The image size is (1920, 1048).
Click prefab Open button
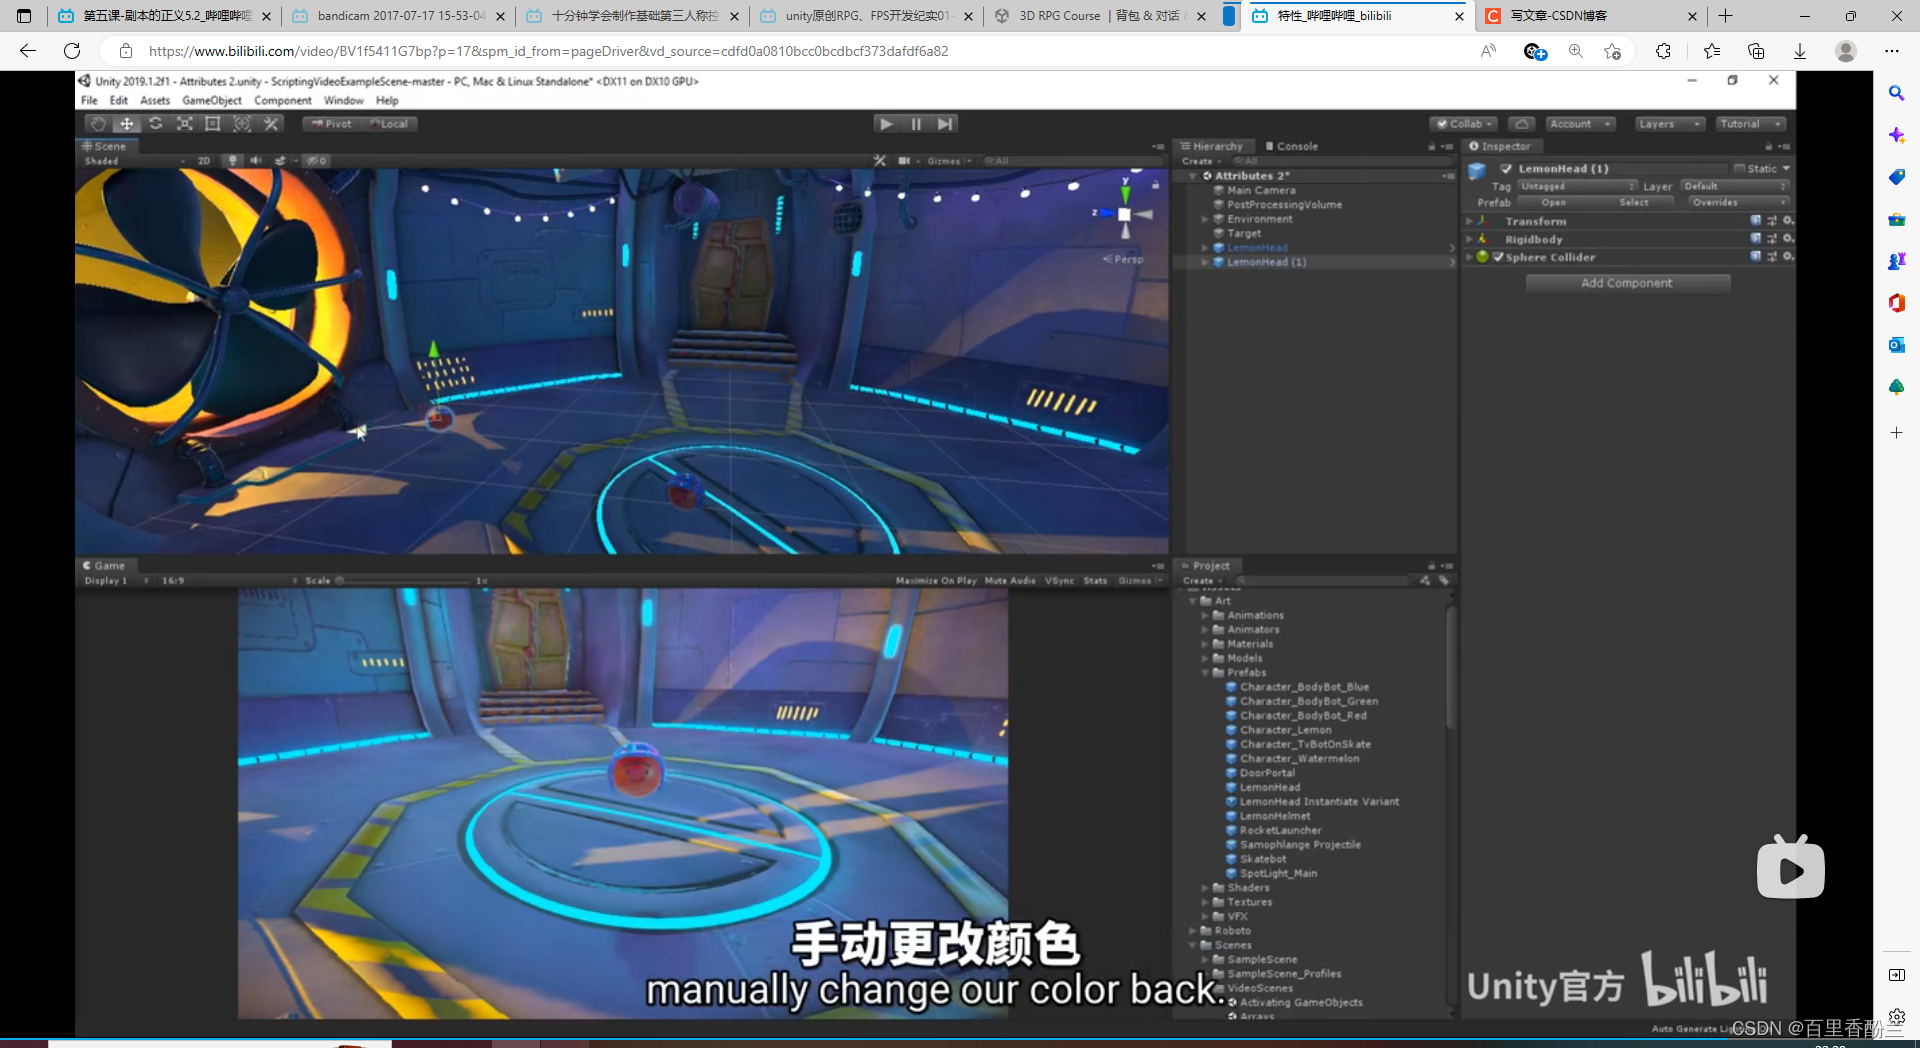pyautogui.click(x=1553, y=202)
